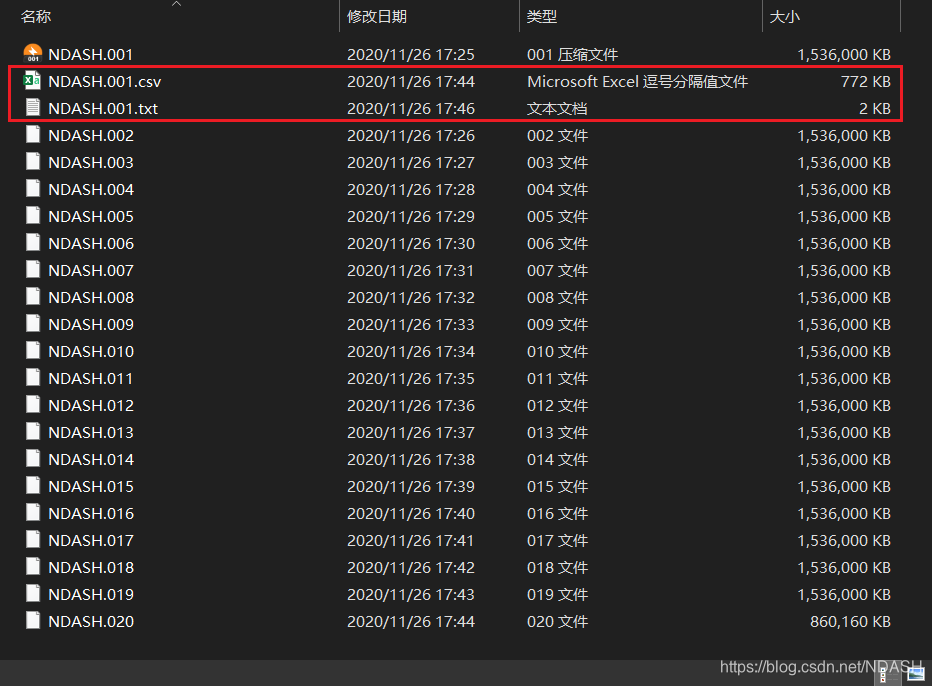This screenshot has height=686, width=932.
Task: Click the date 2020/11/26 17:46
Action: coord(411,109)
